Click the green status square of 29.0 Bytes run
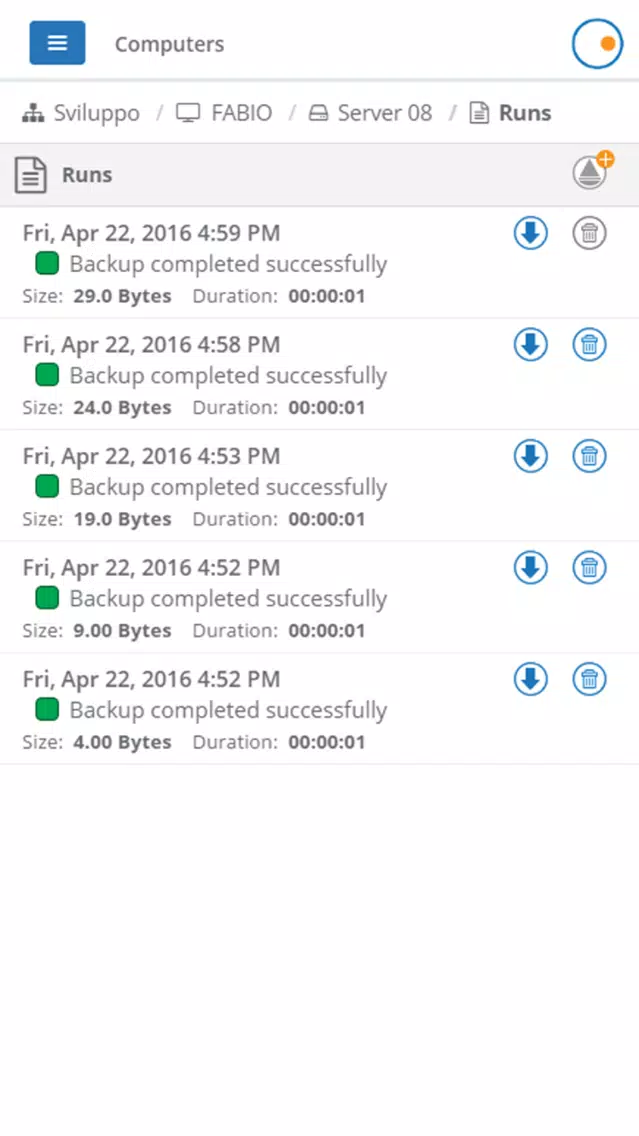The image size is (639, 1136). coord(47,264)
